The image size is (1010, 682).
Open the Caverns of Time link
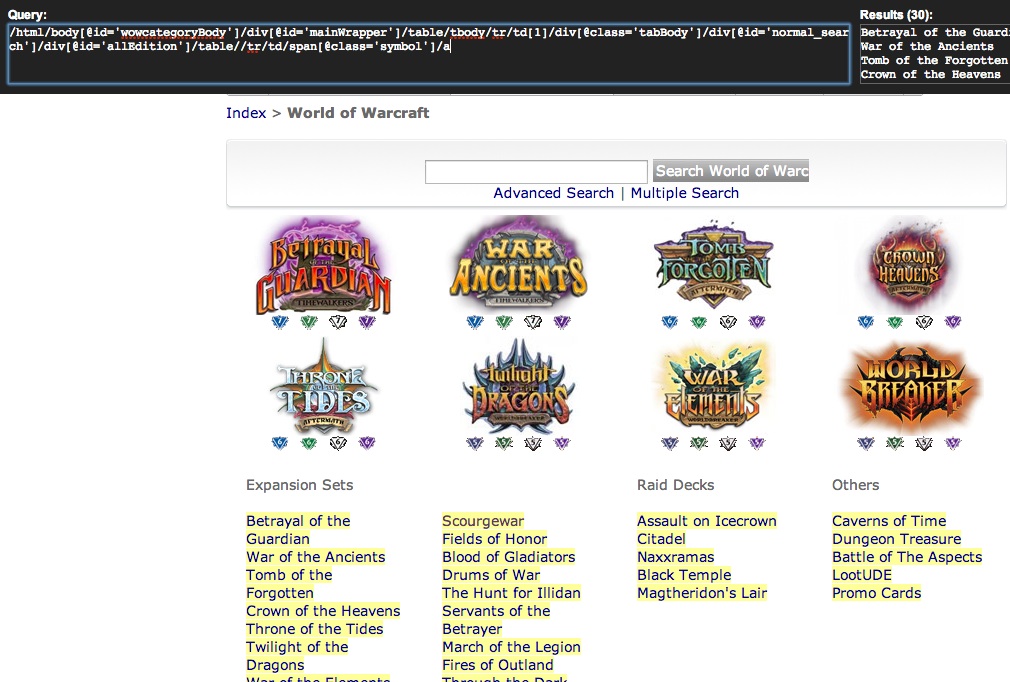pyautogui.click(x=888, y=521)
